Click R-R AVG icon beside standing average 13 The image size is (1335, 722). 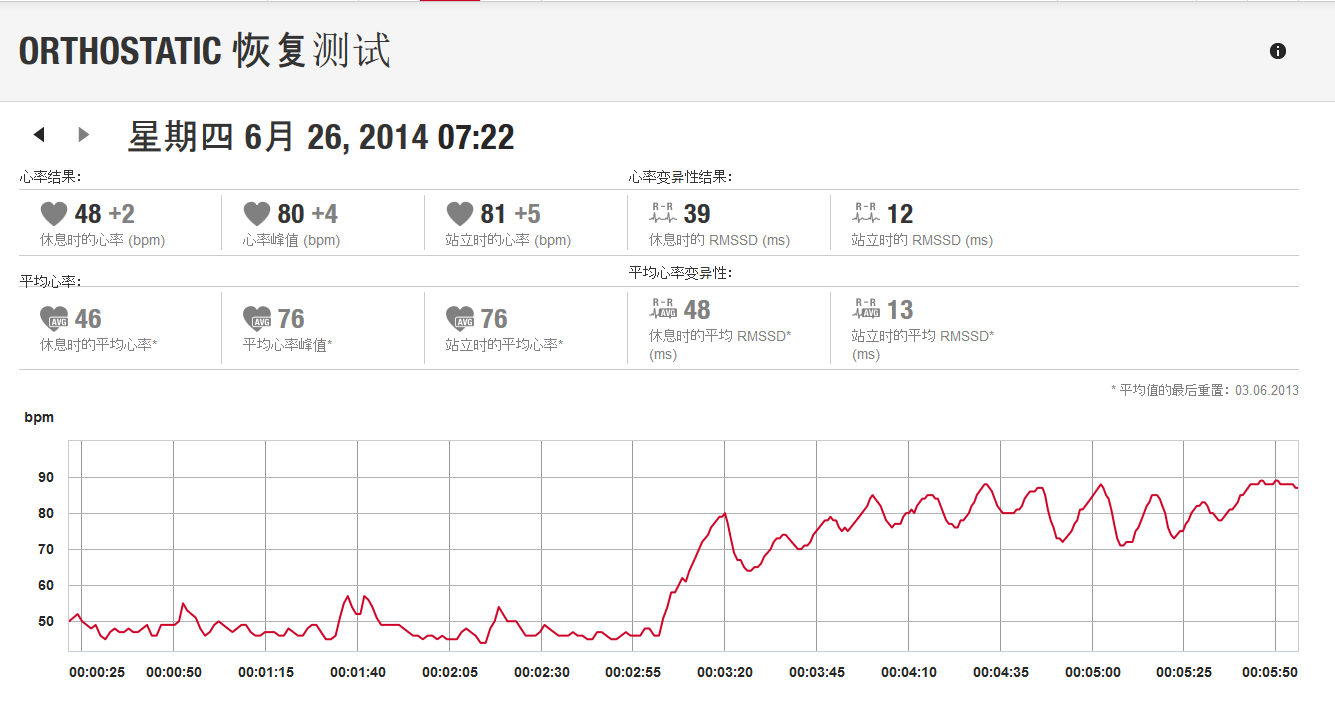(866, 308)
